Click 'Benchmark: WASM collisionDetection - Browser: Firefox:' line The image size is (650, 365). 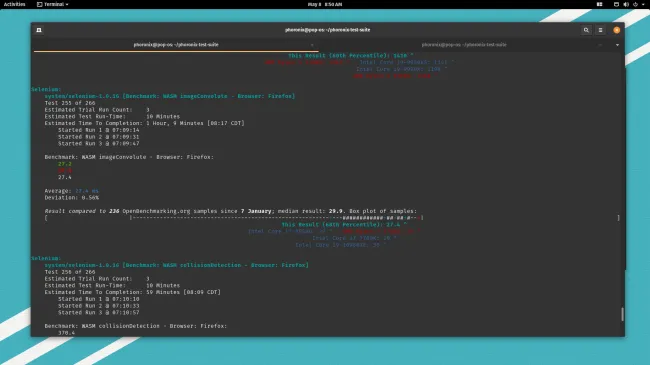click(136, 326)
